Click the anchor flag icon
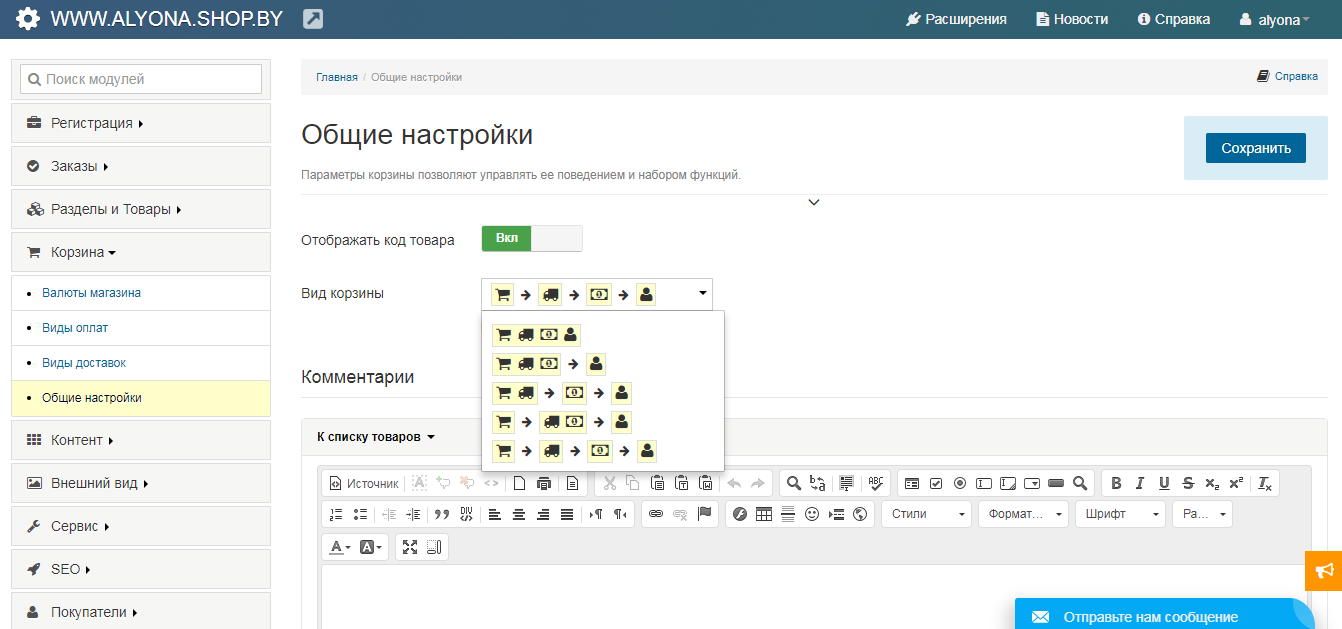This screenshot has width=1342, height=629. 704,514
